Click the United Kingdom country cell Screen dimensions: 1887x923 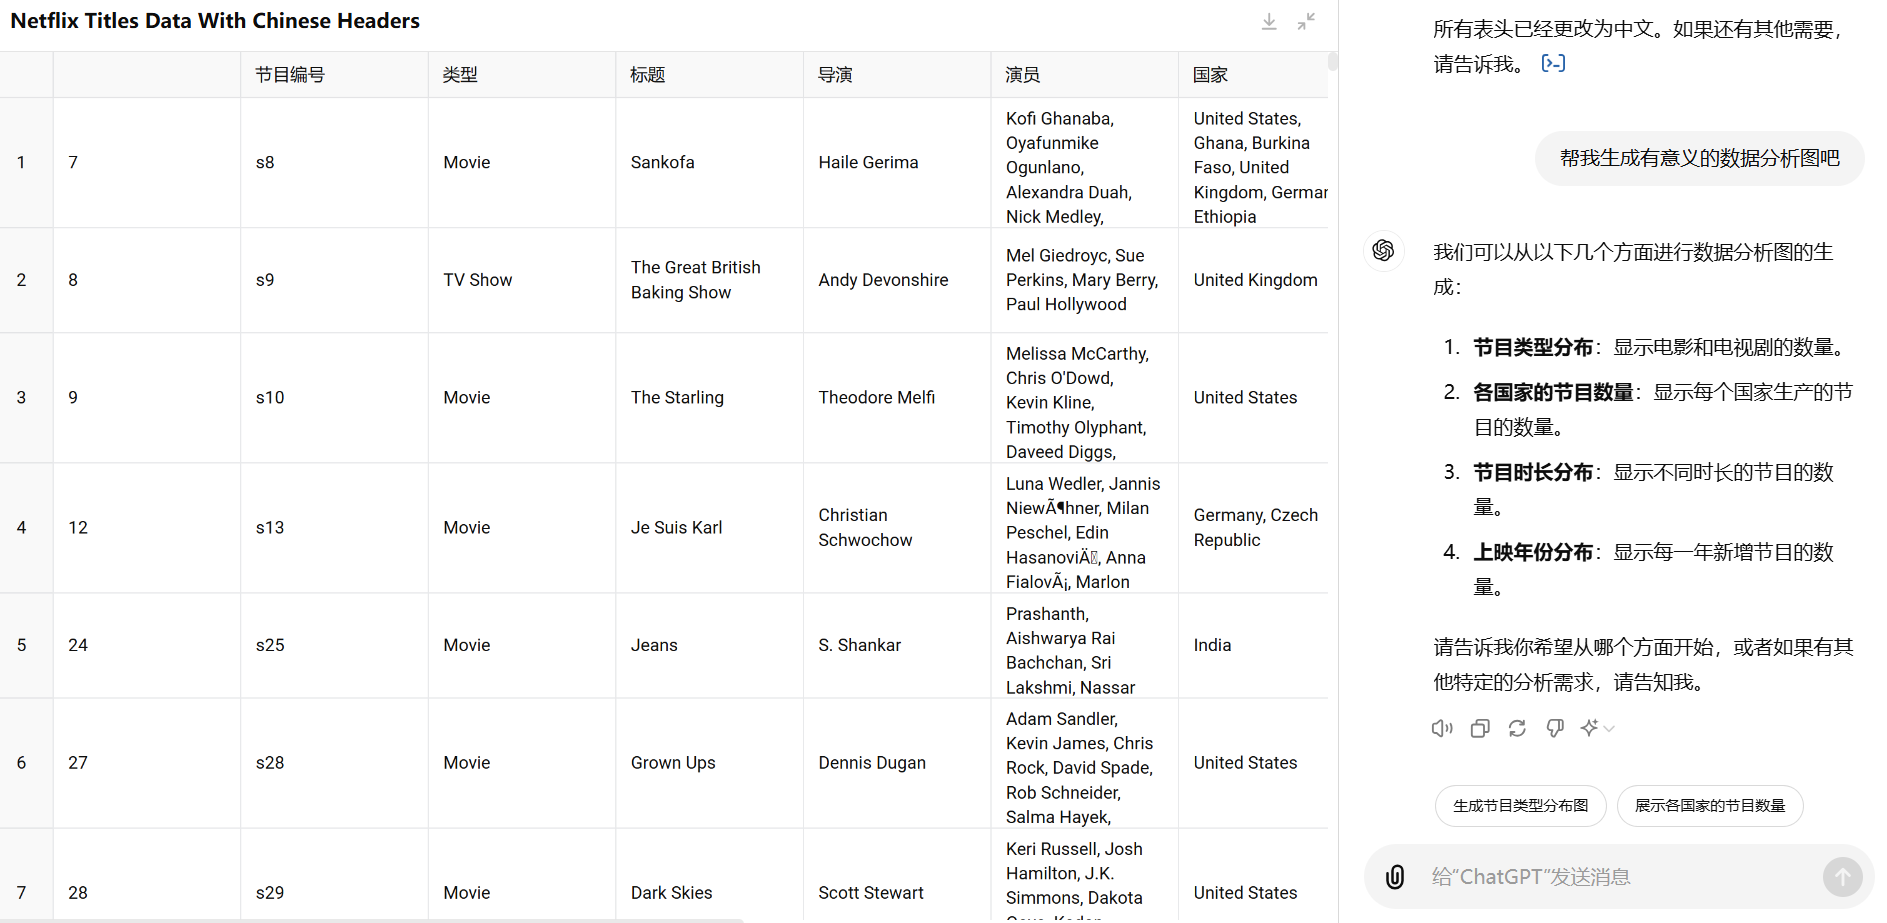[x=1253, y=280]
